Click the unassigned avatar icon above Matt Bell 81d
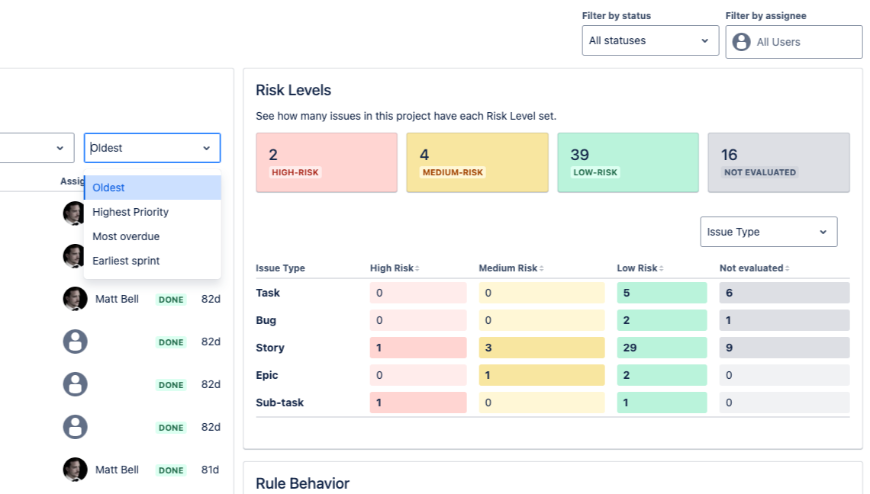Viewport: 870px width, 494px height. 75,427
